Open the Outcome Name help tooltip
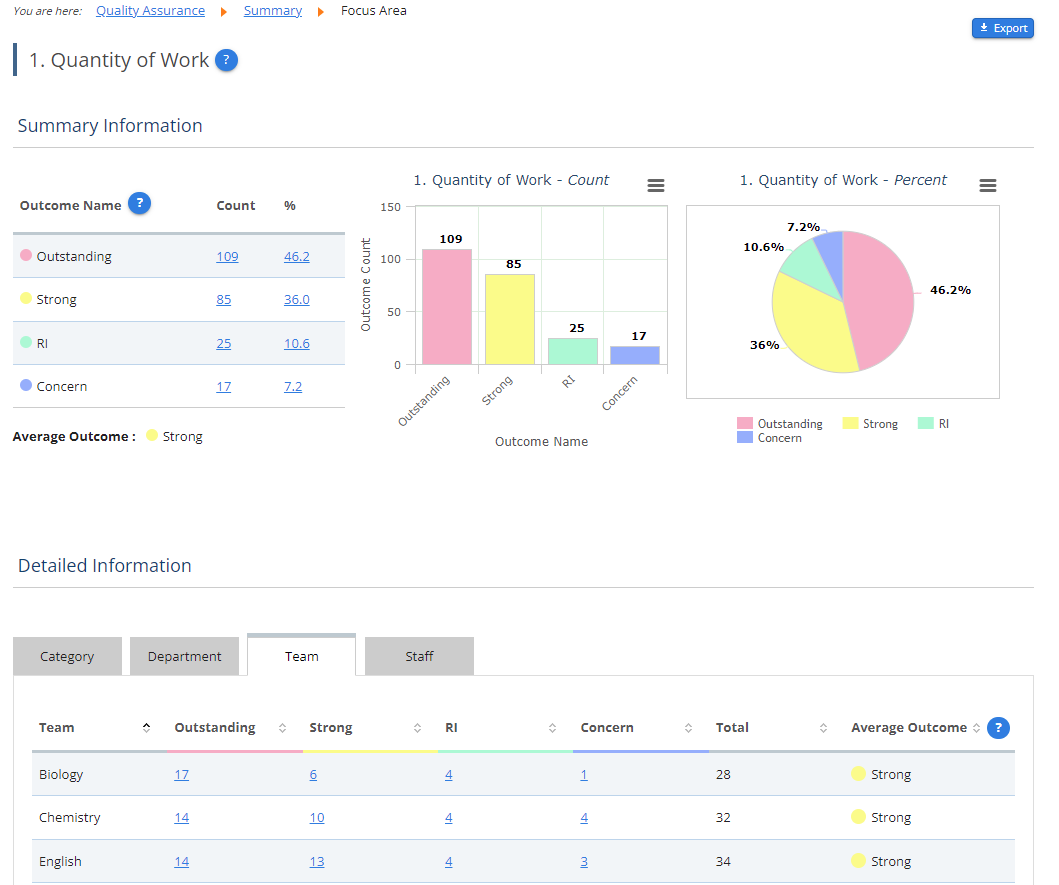Viewport: 1059px width, 885px height. (x=139, y=203)
